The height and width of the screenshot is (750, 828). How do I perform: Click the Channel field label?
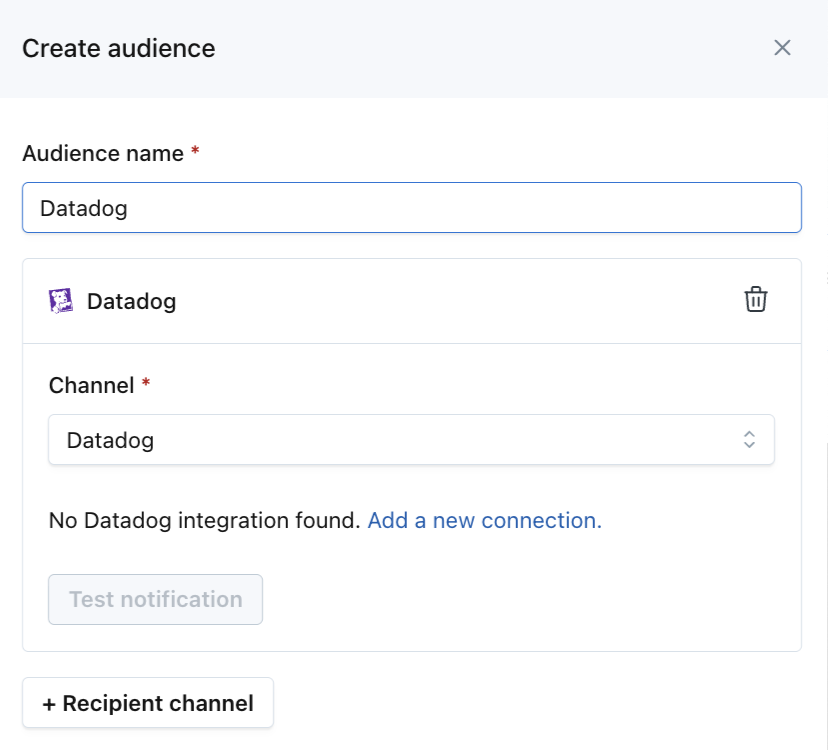click(91, 385)
